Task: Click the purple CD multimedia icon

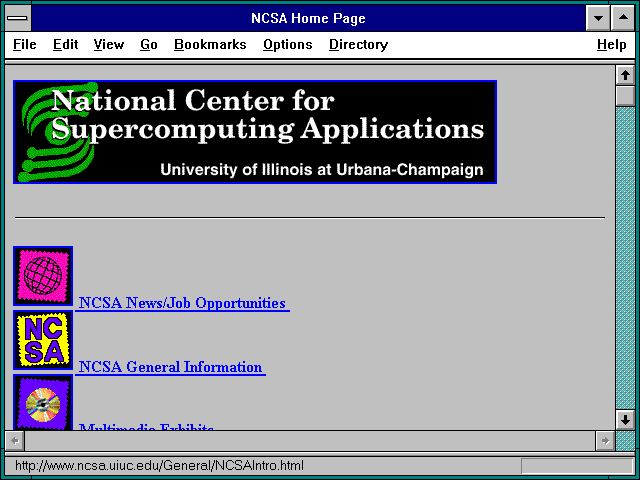Action: pyautogui.click(x=43, y=402)
